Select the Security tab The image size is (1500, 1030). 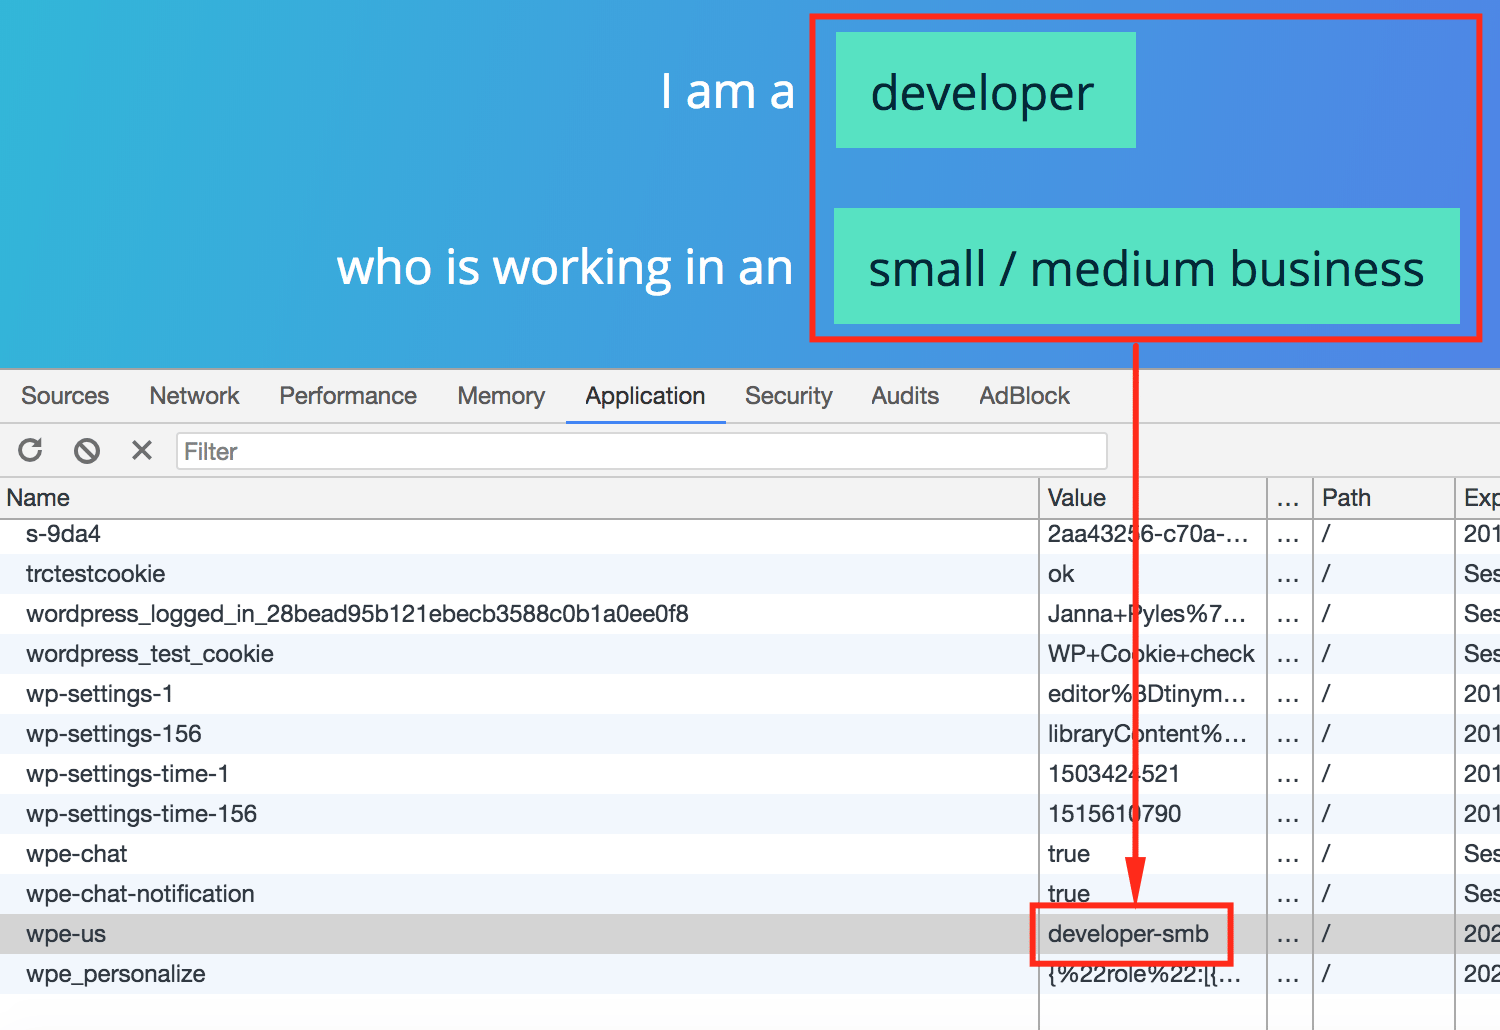(x=788, y=396)
